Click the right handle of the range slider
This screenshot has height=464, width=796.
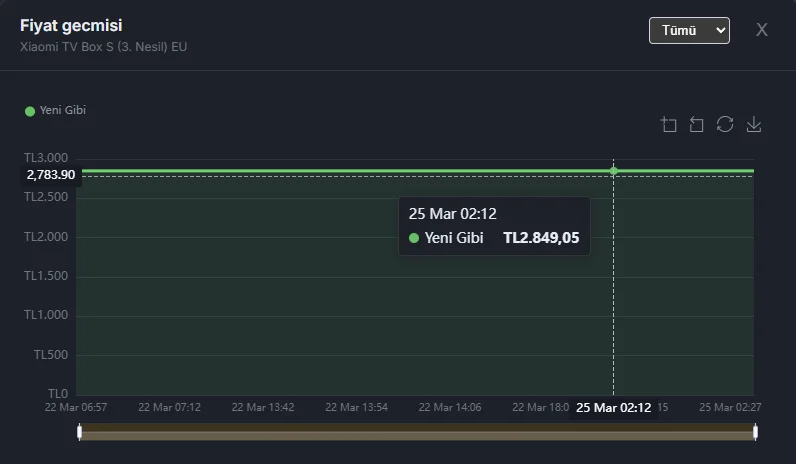pyautogui.click(x=755, y=432)
